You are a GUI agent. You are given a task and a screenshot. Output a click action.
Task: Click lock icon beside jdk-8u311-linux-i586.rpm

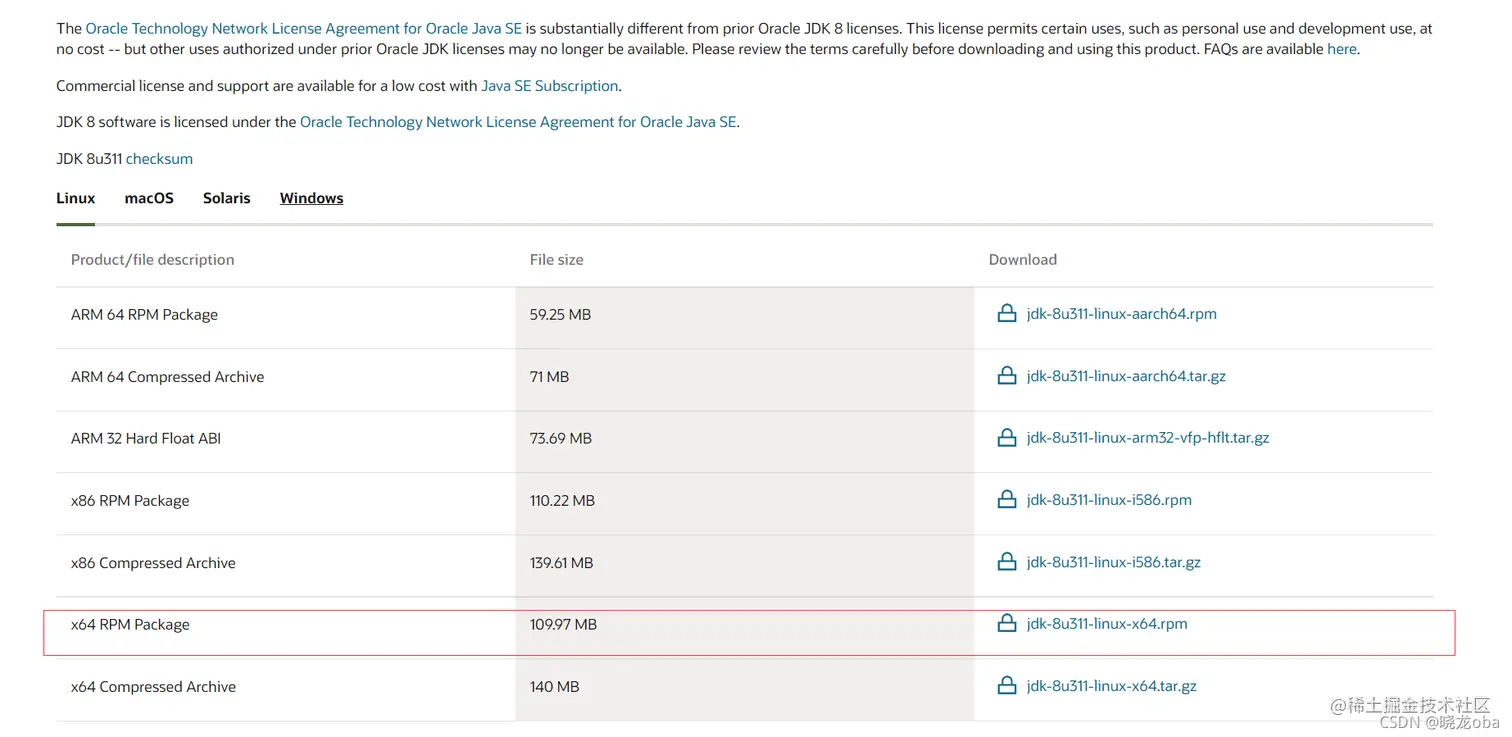pyautogui.click(x=1007, y=500)
